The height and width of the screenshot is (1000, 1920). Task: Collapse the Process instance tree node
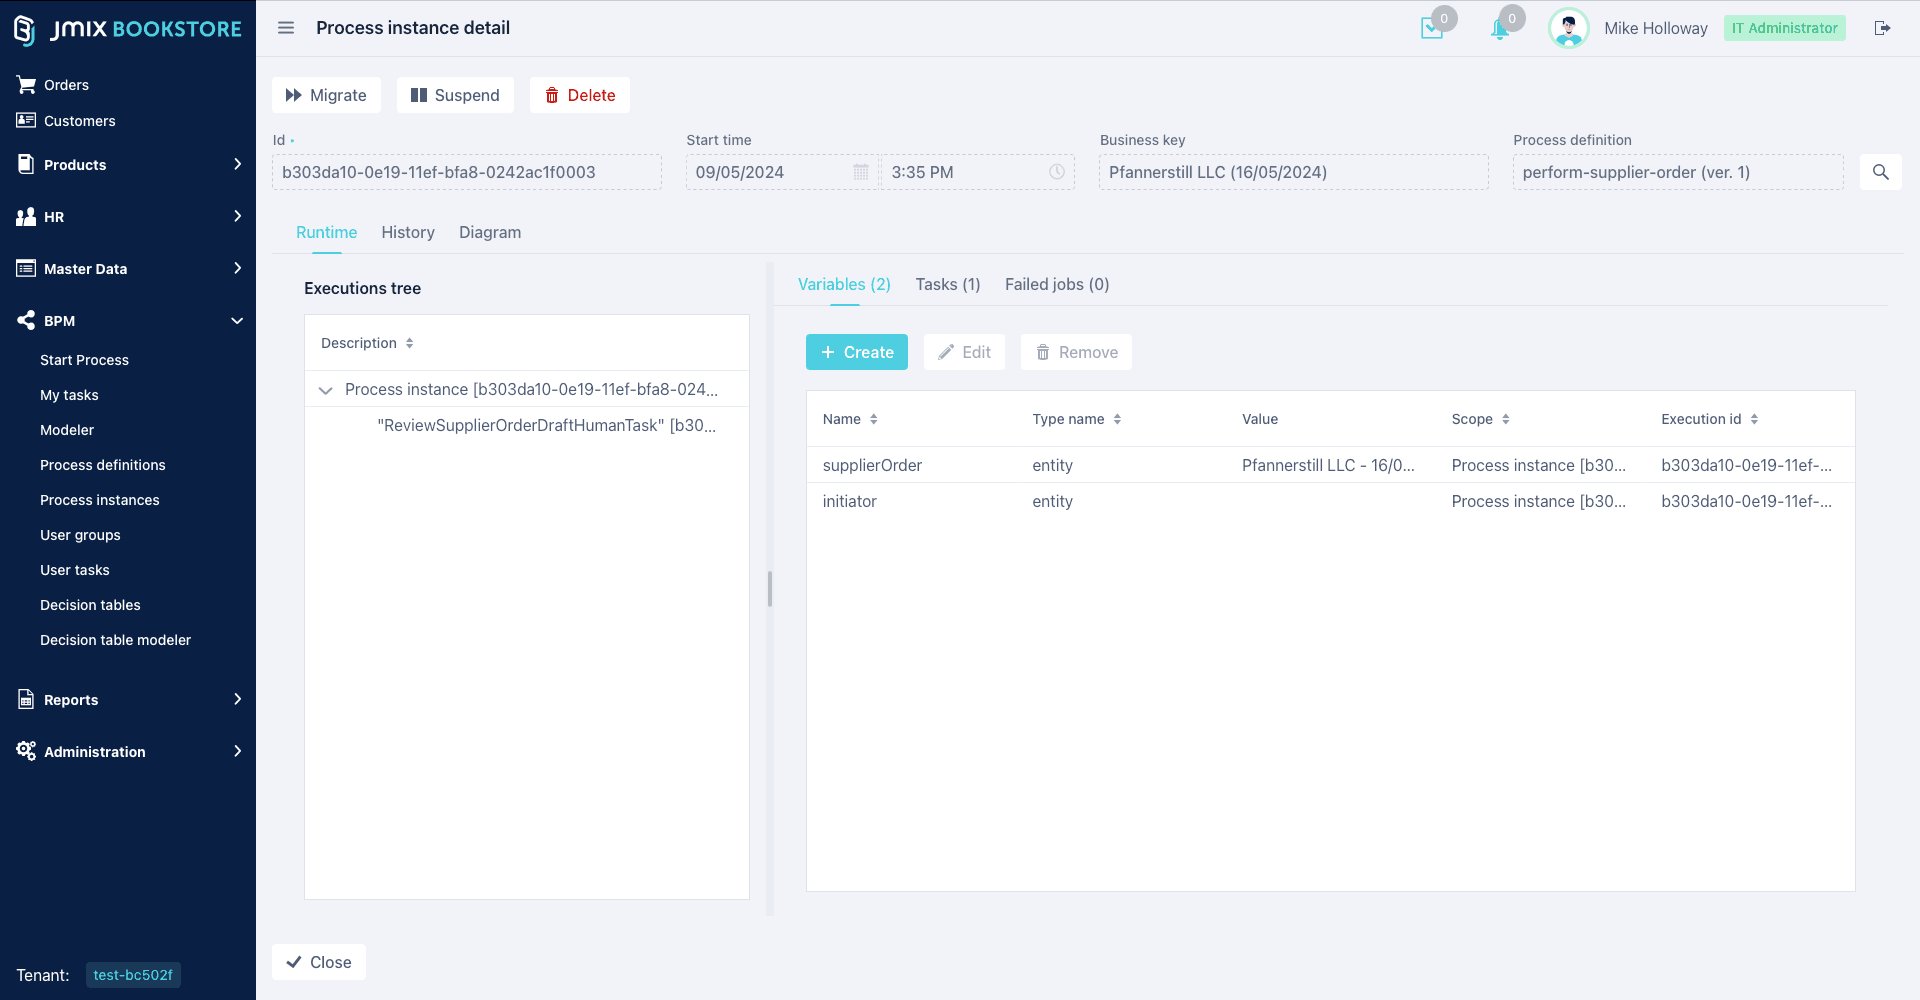(x=325, y=390)
